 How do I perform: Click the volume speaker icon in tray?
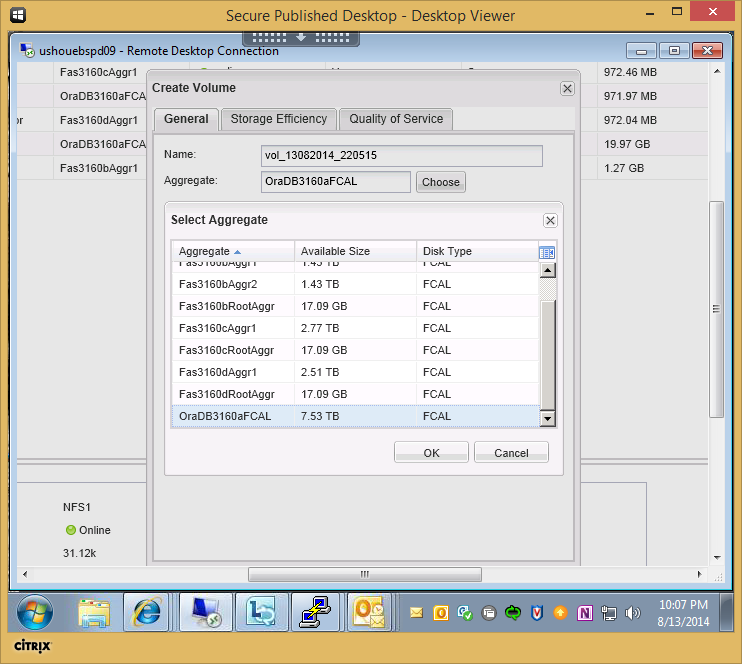click(632, 612)
